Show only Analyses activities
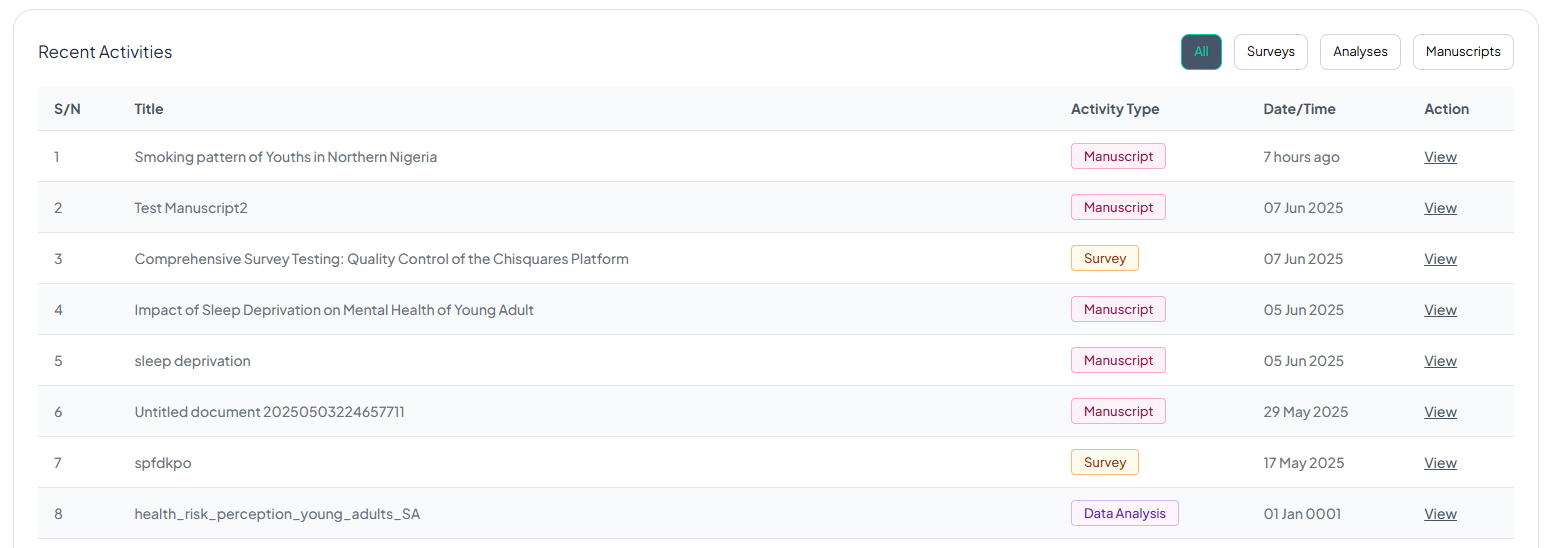 1360,52
